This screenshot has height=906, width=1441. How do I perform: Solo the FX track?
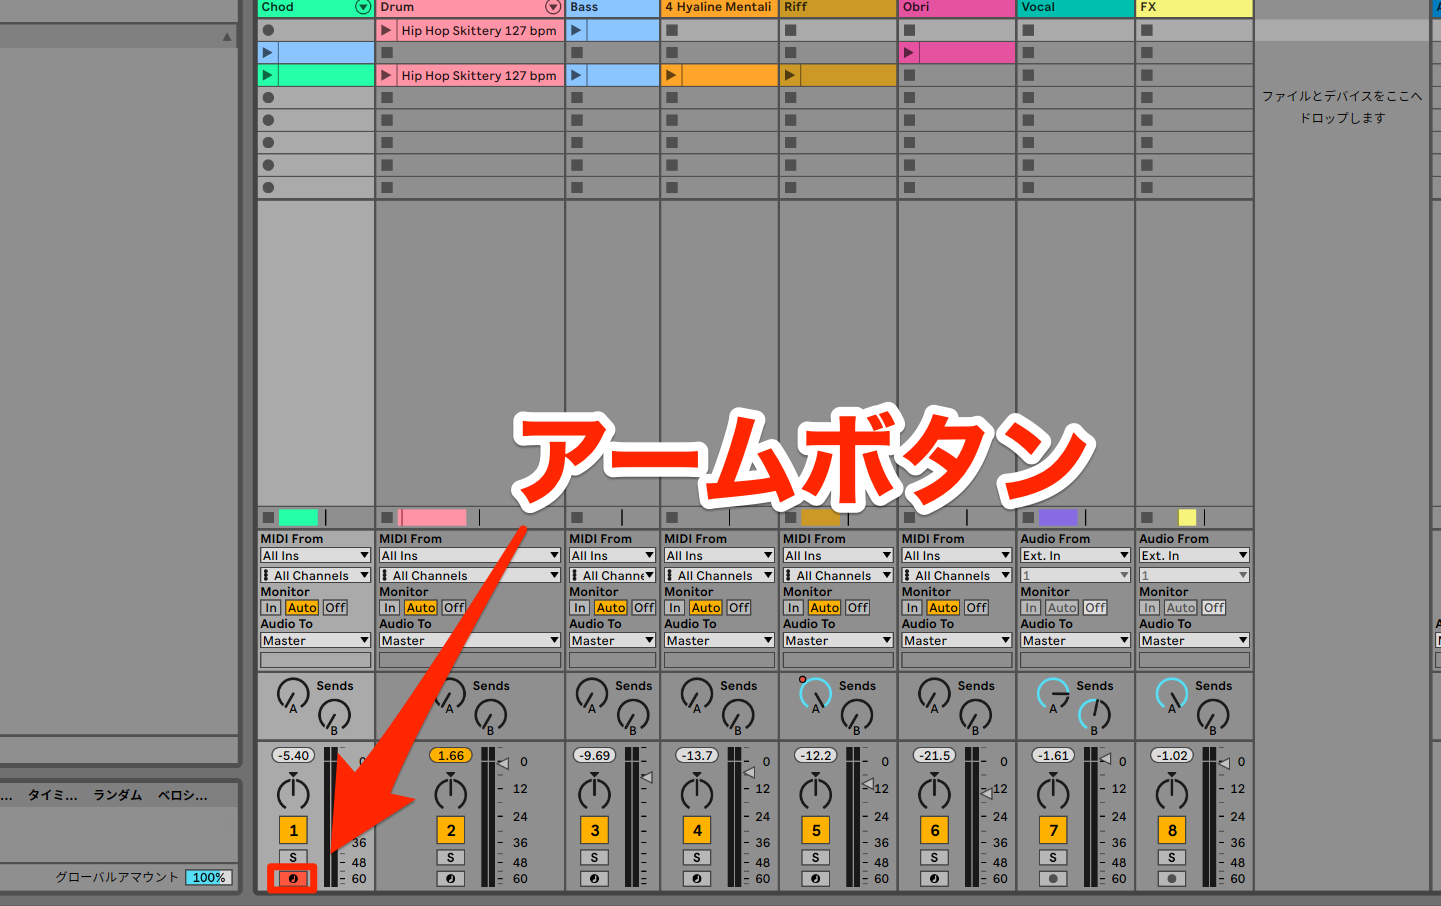[1172, 858]
